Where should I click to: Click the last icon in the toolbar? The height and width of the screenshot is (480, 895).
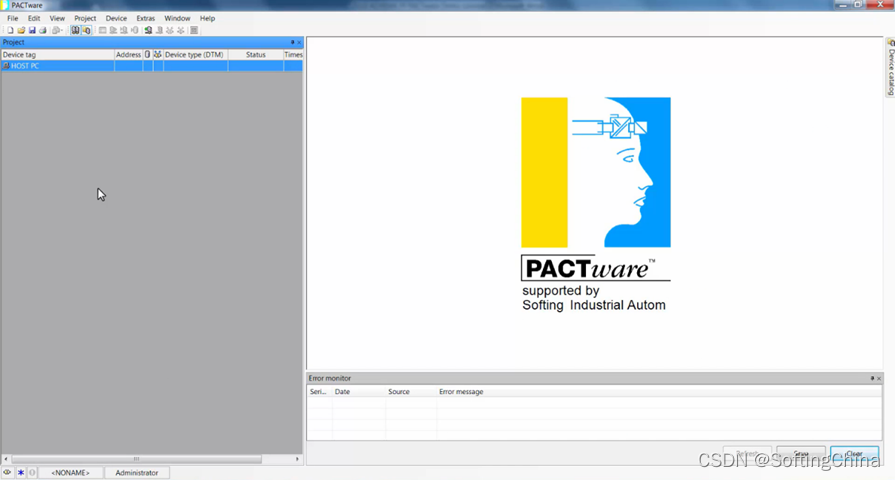click(194, 30)
